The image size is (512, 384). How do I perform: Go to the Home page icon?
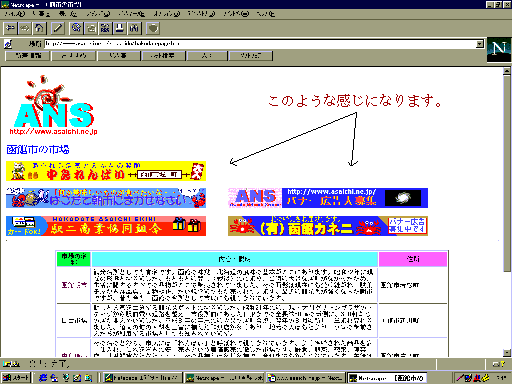[39, 28]
